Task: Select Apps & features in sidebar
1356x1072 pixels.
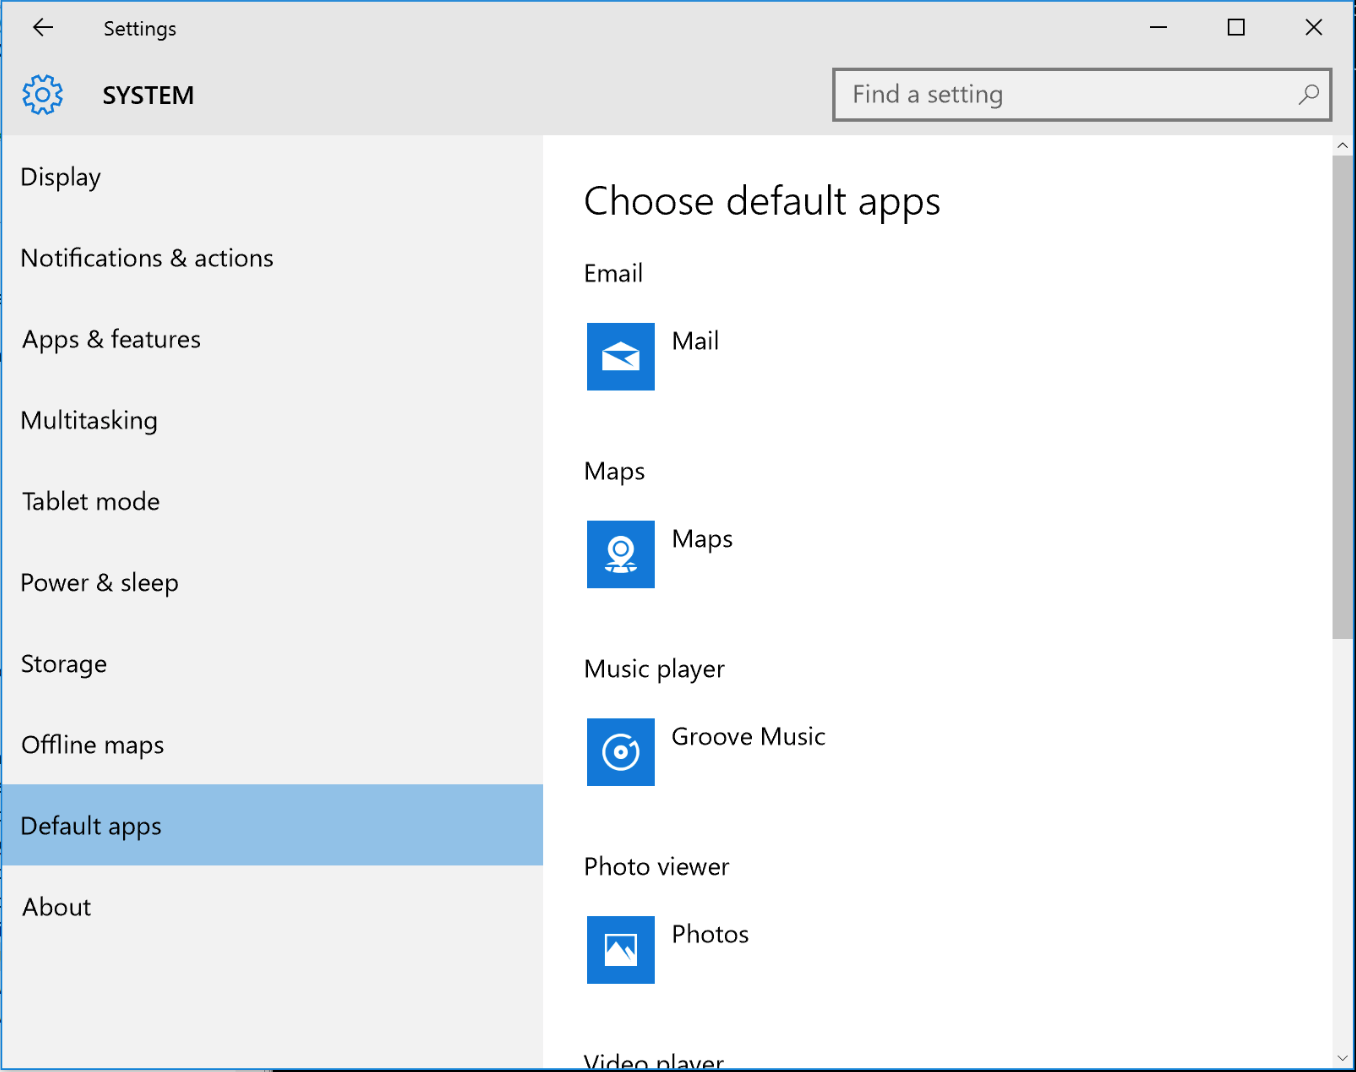Action: [x=111, y=339]
